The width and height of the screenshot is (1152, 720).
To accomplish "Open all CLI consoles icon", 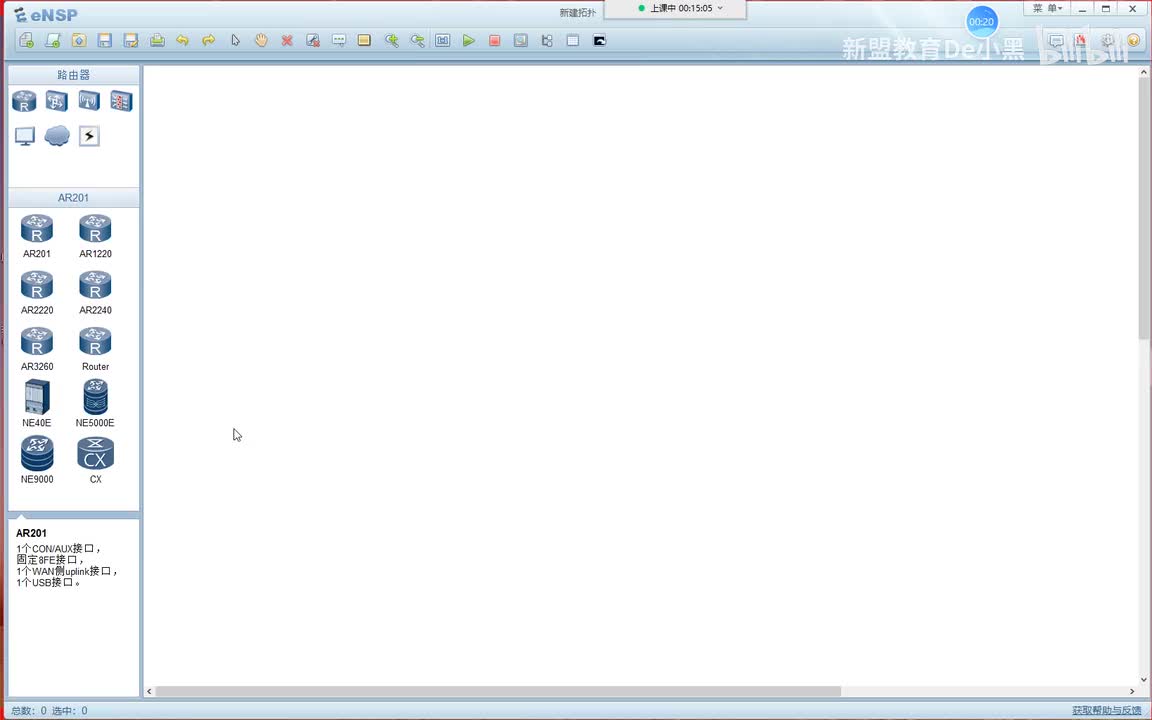I will (600, 40).
